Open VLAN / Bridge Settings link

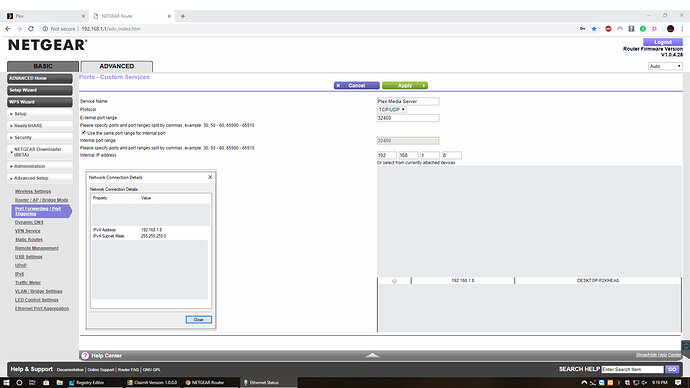pos(39,291)
